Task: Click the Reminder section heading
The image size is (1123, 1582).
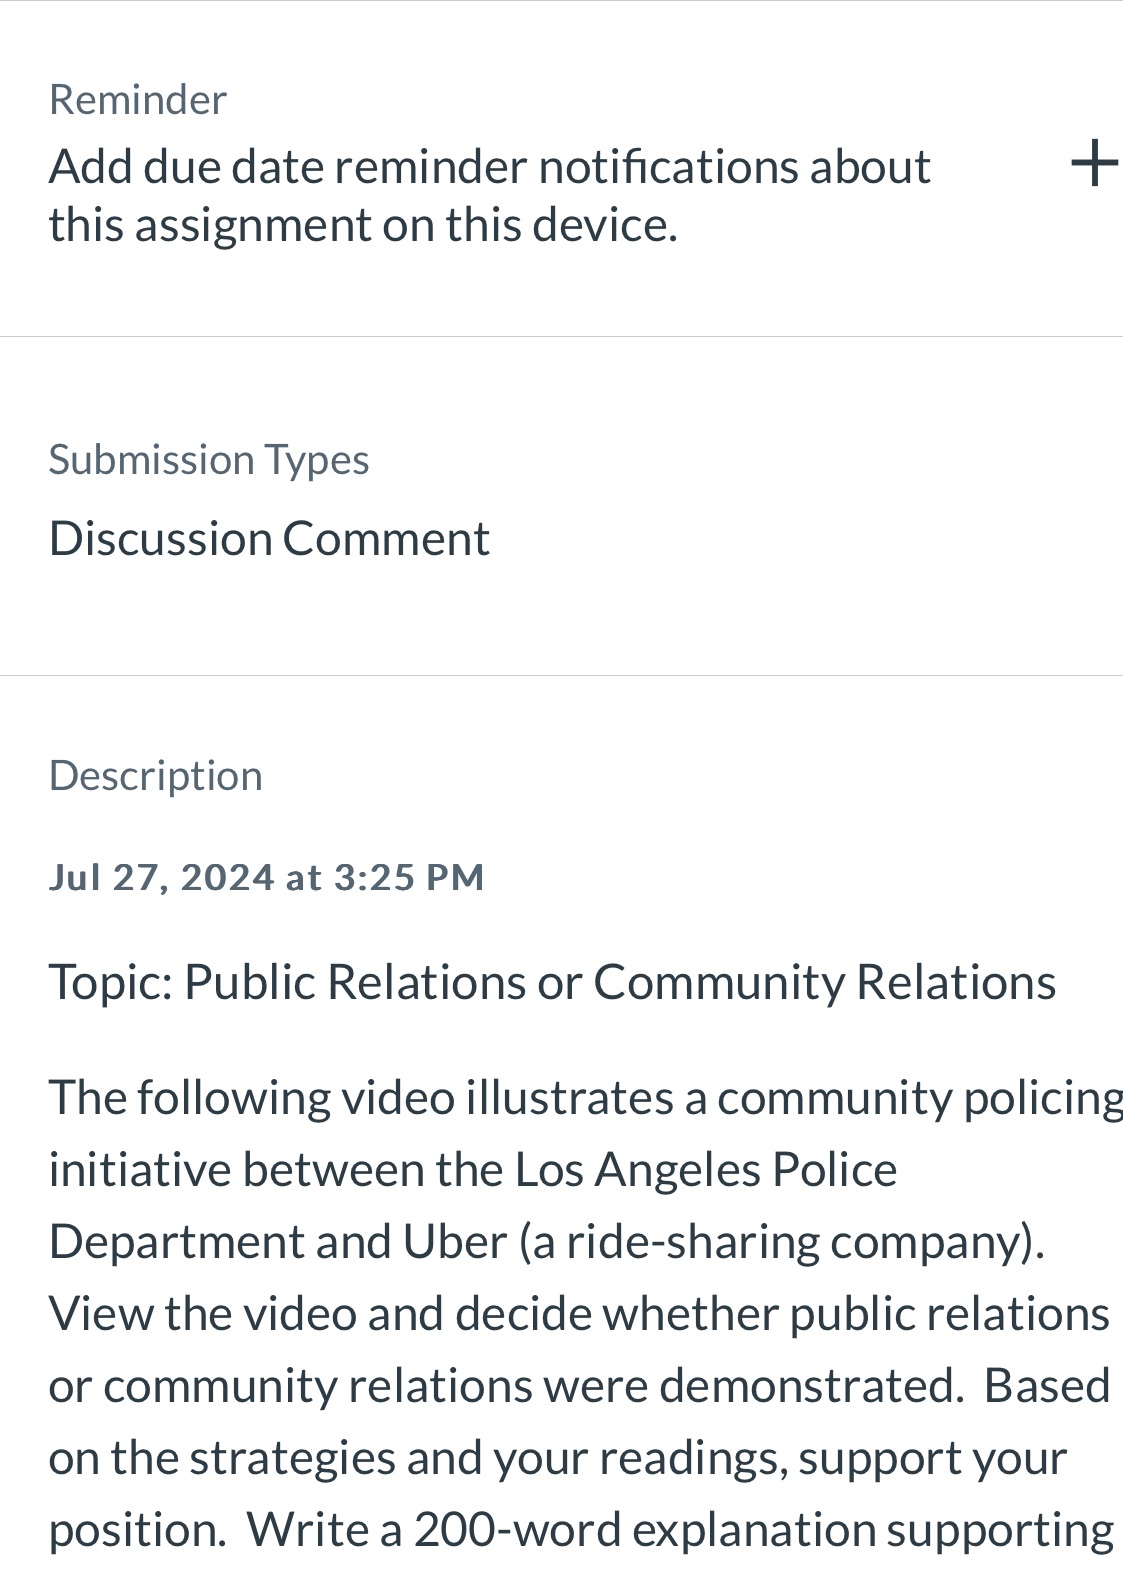Action: [x=137, y=98]
